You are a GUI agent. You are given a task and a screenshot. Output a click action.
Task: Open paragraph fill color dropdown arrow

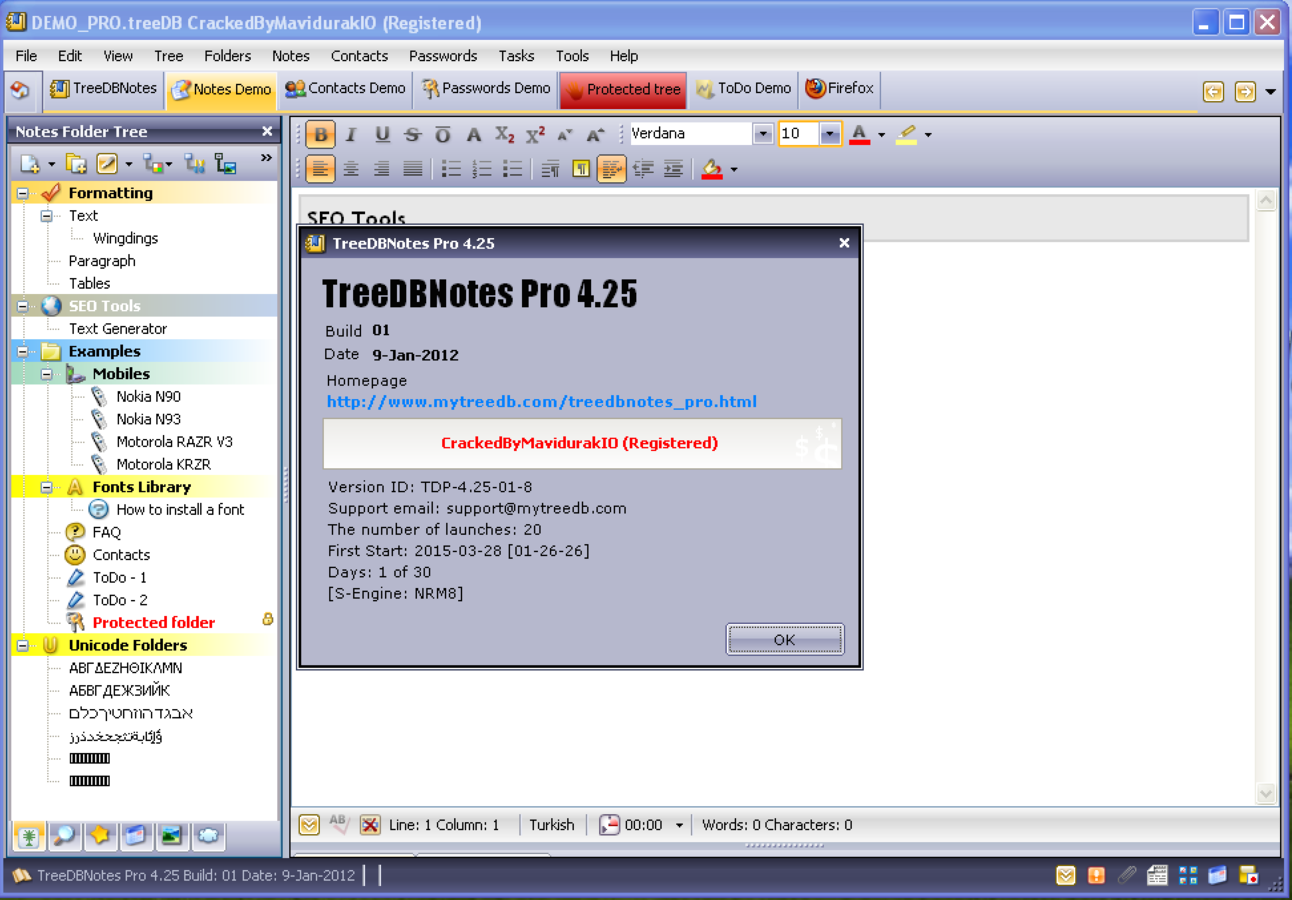coord(734,169)
